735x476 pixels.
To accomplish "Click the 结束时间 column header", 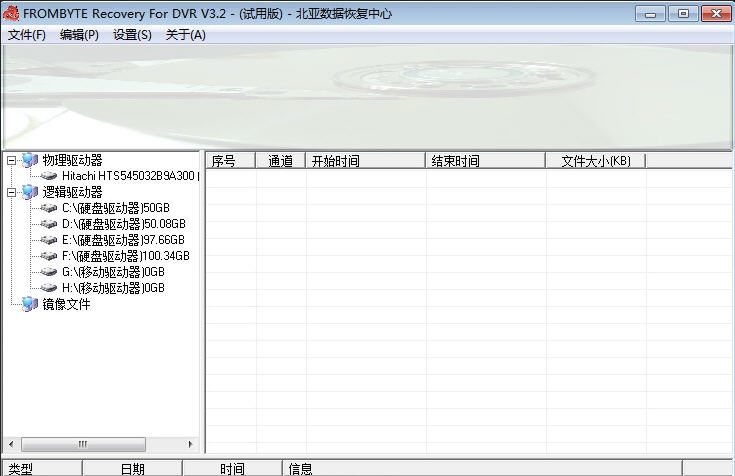I will pyautogui.click(x=485, y=161).
